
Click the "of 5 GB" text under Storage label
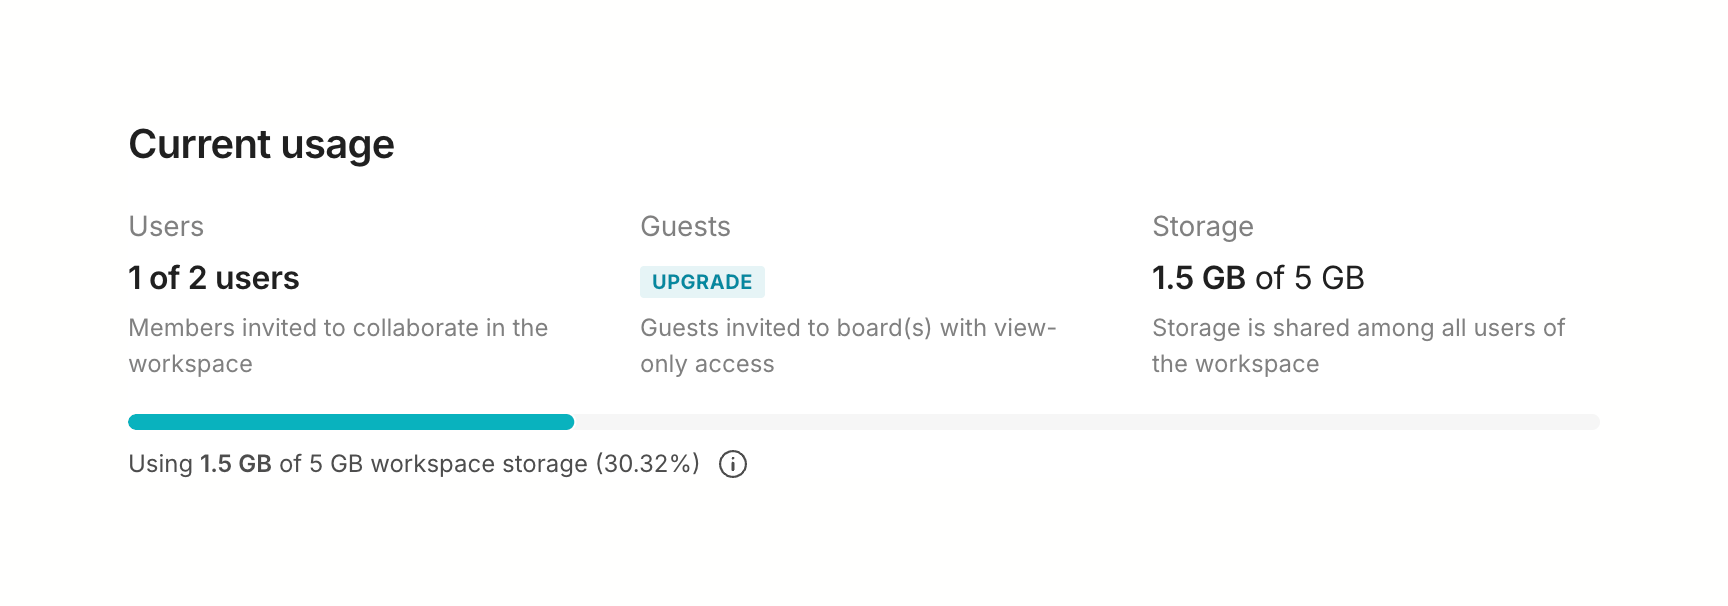[x=1310, y=278]
